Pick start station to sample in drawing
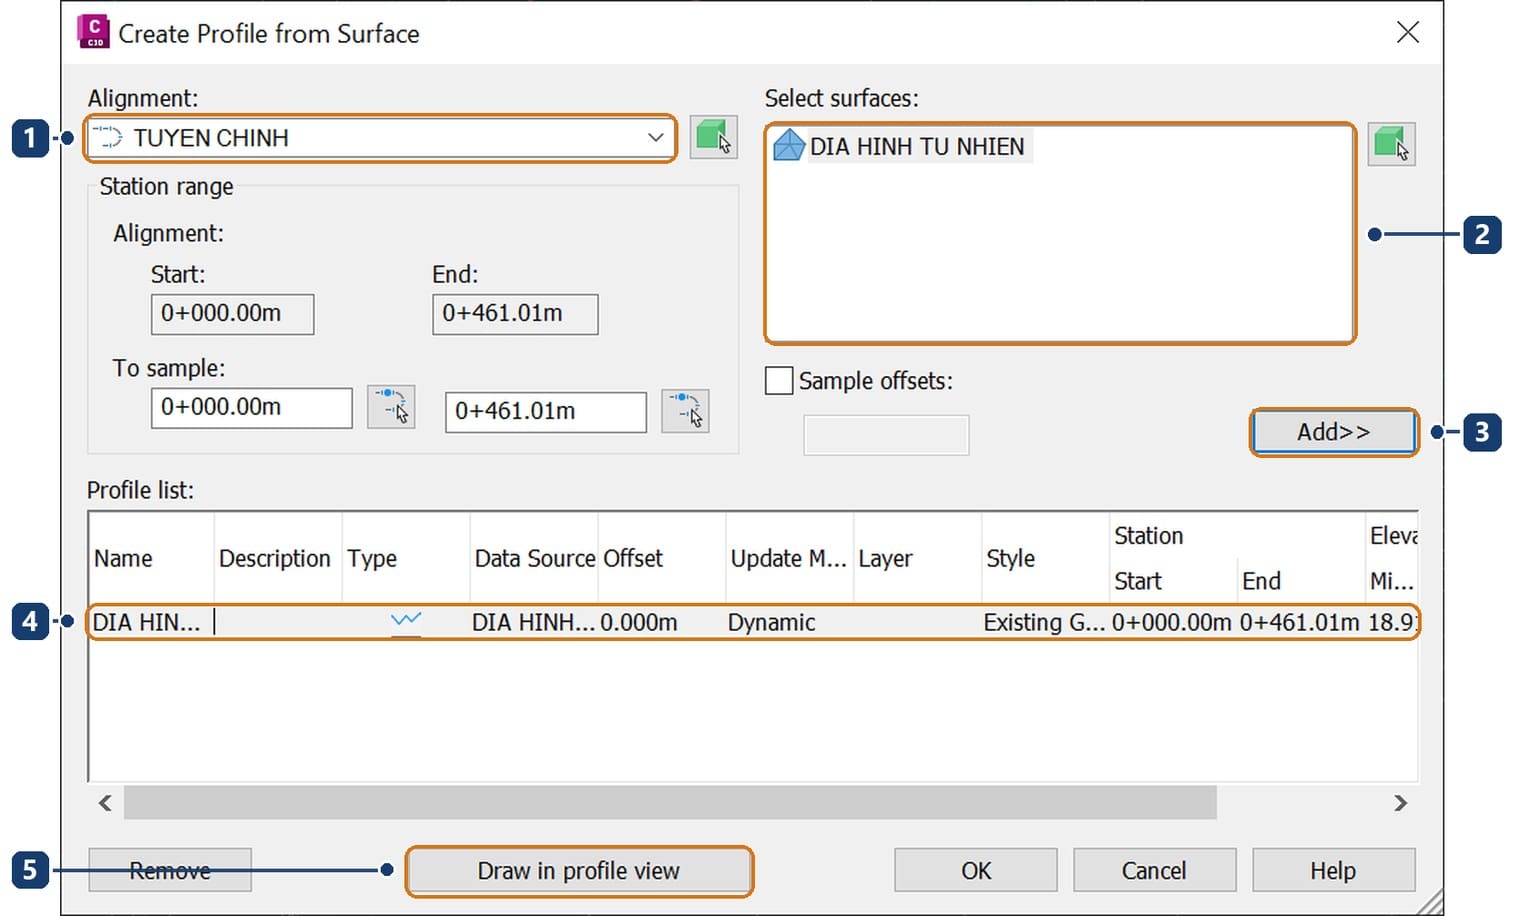1520x916 pixels. click(391, 407)
